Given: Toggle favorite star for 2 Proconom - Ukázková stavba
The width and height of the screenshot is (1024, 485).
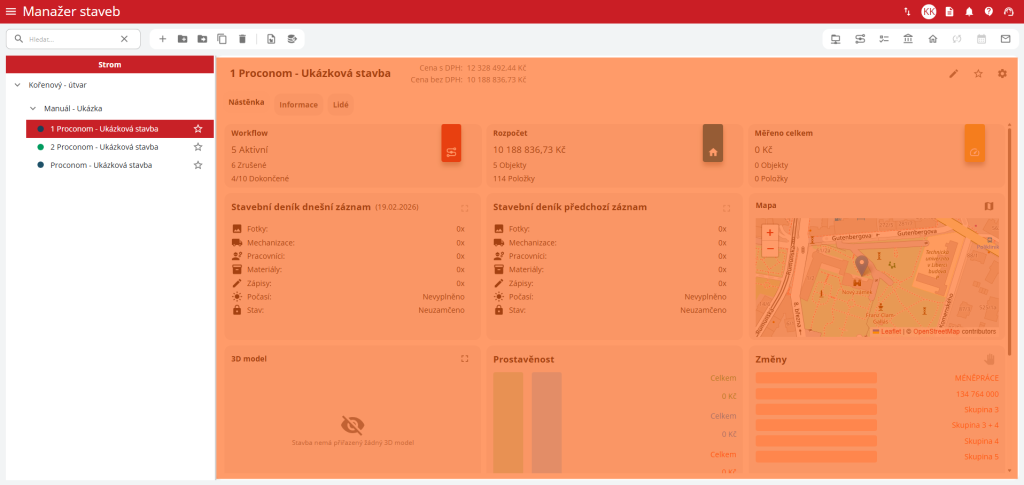Looking at the screenshot, I should click(x=198, y=147).
